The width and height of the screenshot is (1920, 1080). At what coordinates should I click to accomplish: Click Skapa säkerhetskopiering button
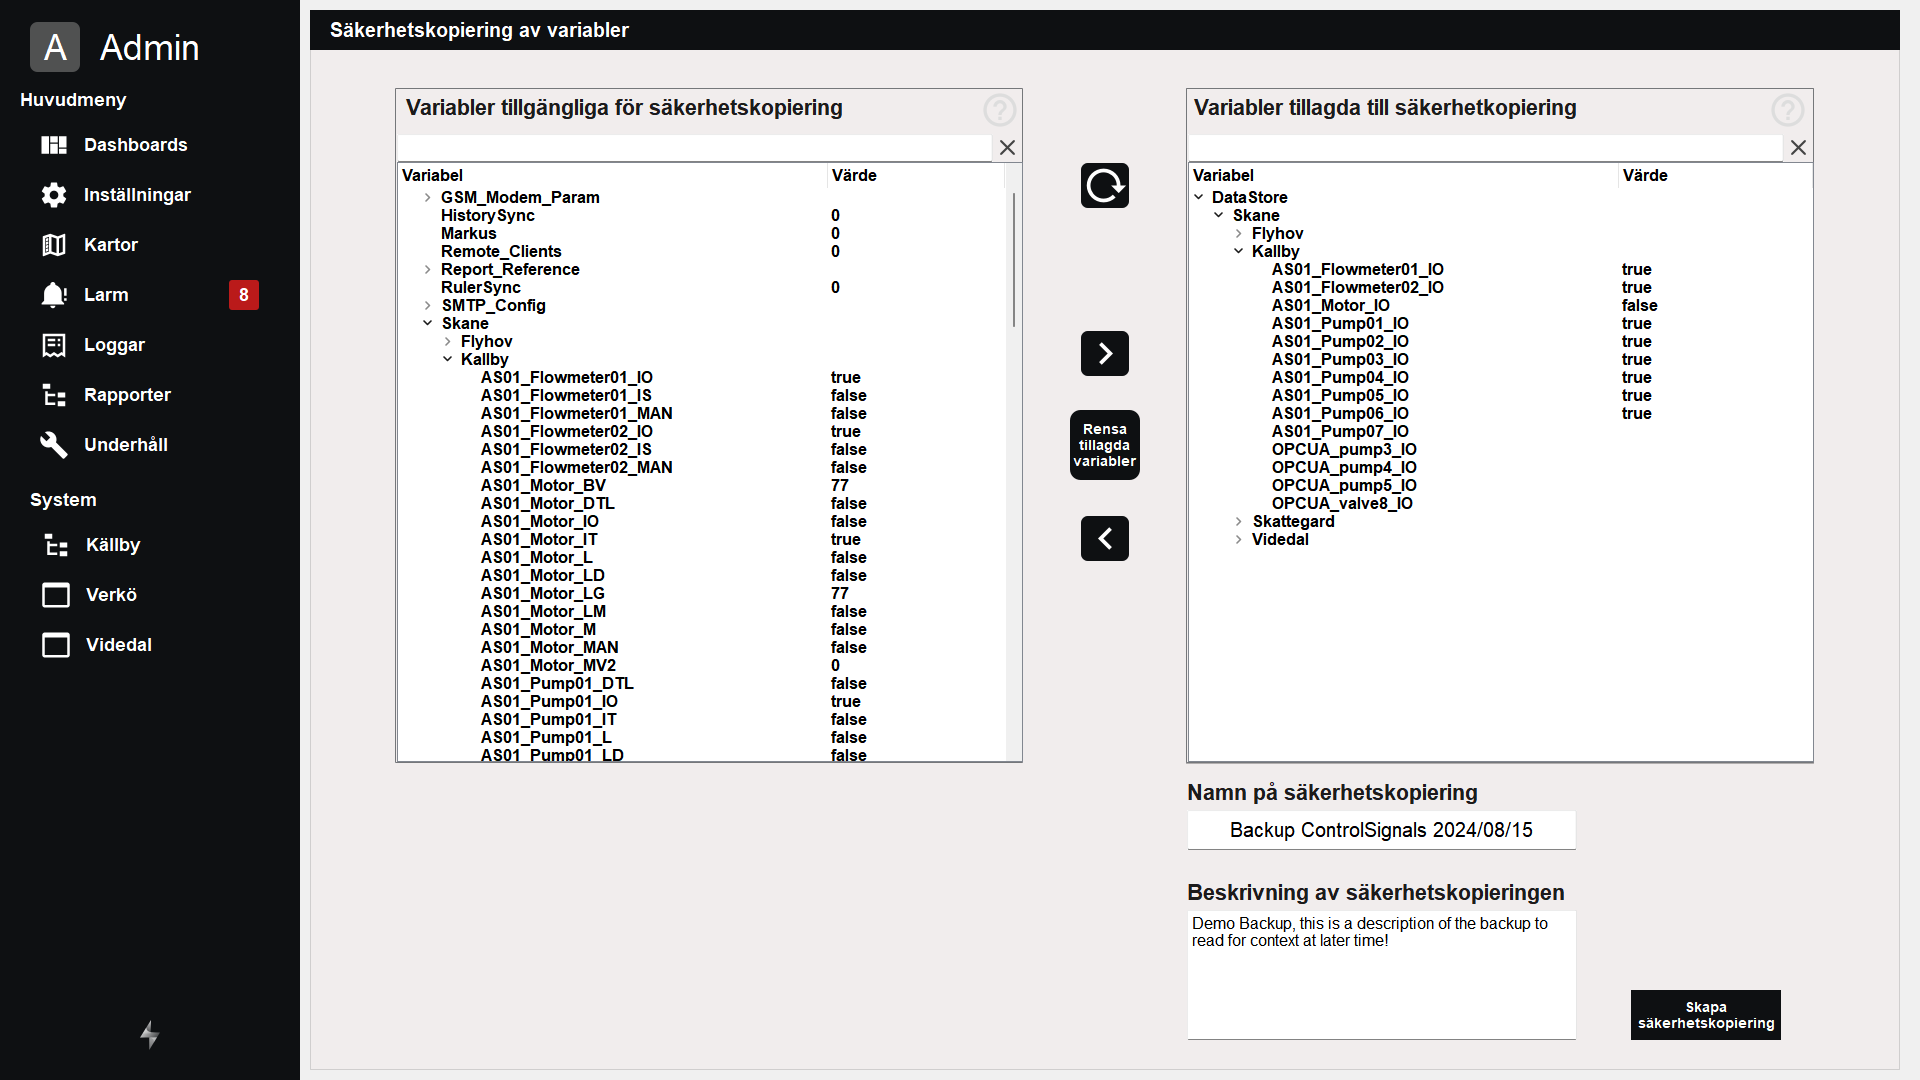click(1705, 1015)
